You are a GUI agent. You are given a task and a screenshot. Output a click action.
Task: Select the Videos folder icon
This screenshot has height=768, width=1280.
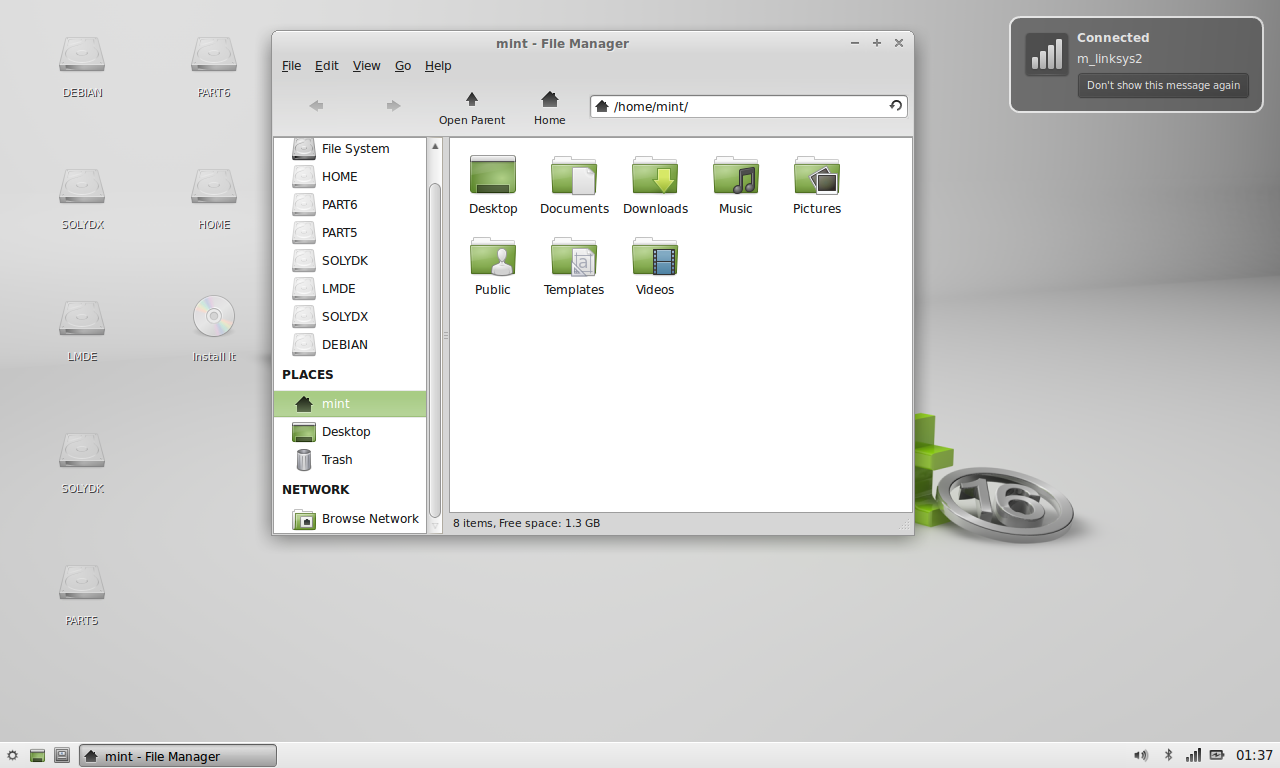click(x=655, y=258)
